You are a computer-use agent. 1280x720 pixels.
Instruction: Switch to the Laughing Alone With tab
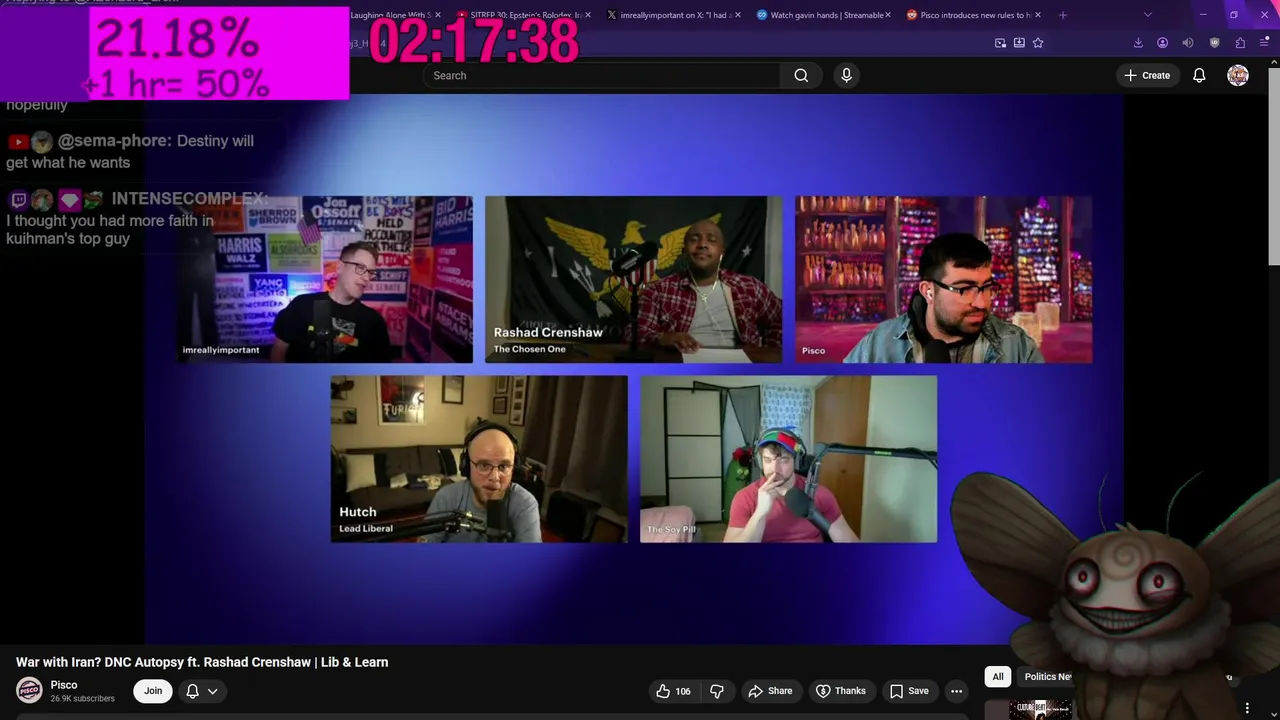click(391, 15)
